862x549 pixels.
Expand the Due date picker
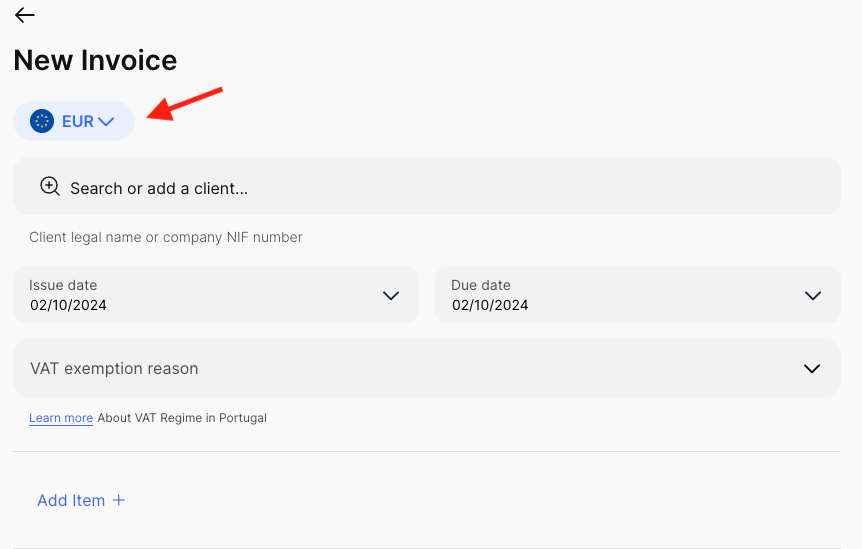637,295
